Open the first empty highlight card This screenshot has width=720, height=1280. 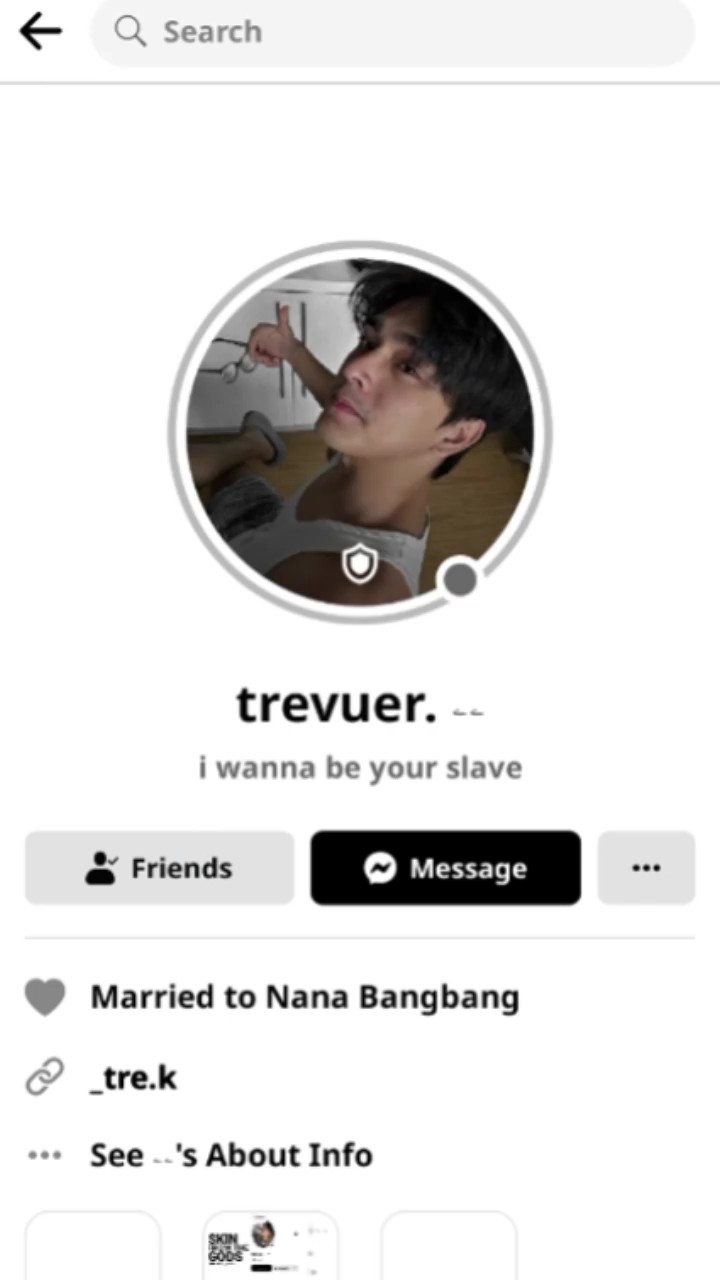click(x=93, y=1246)
